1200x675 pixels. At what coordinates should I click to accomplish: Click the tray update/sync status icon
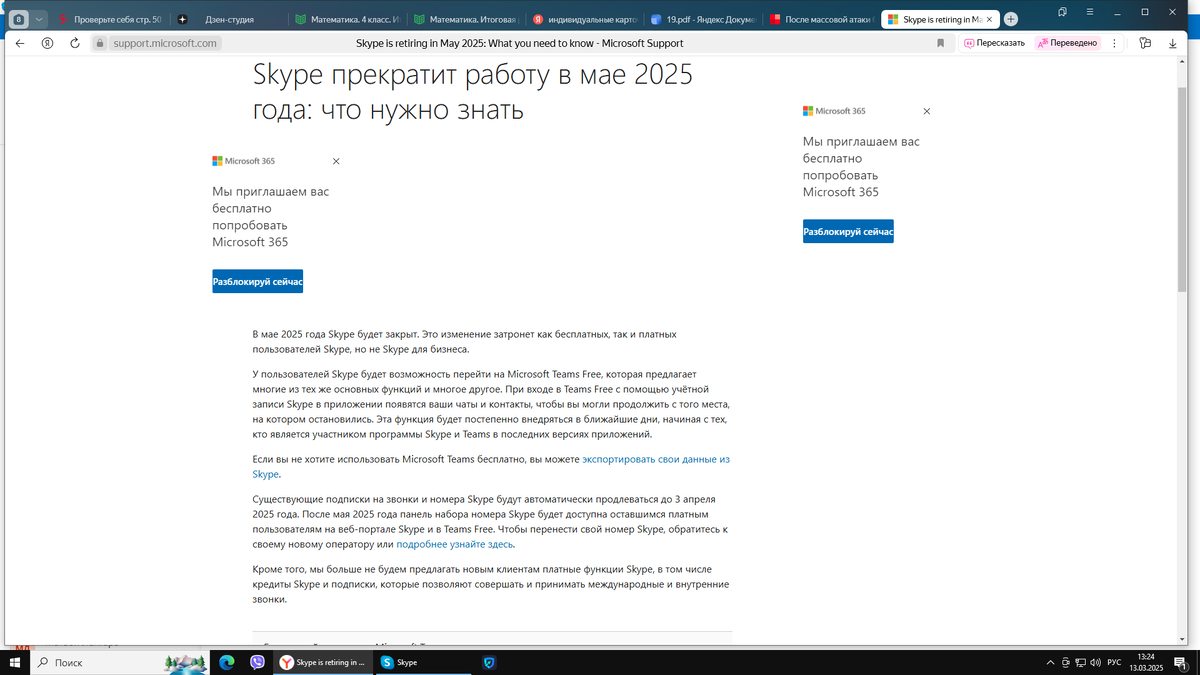click(1066, 662)
